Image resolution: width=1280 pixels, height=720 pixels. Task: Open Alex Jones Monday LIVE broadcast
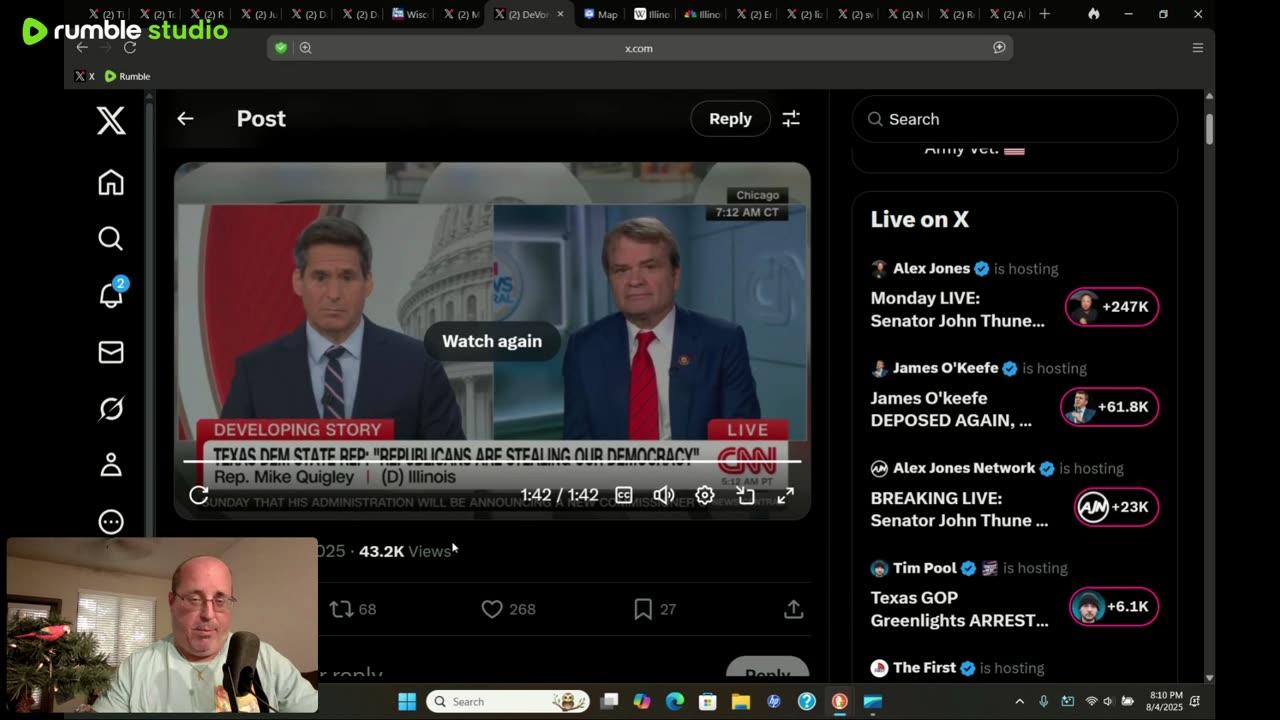(957, 309)
